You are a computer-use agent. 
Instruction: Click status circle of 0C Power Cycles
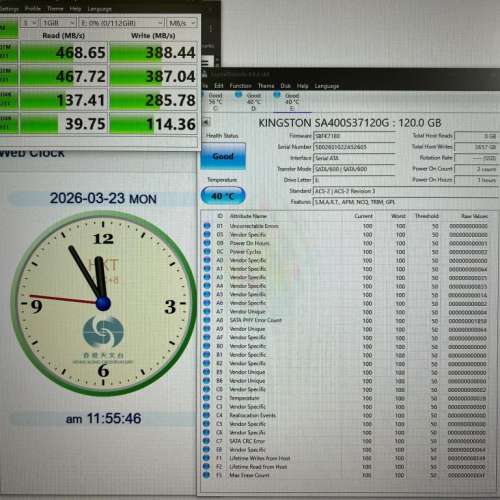207,252
